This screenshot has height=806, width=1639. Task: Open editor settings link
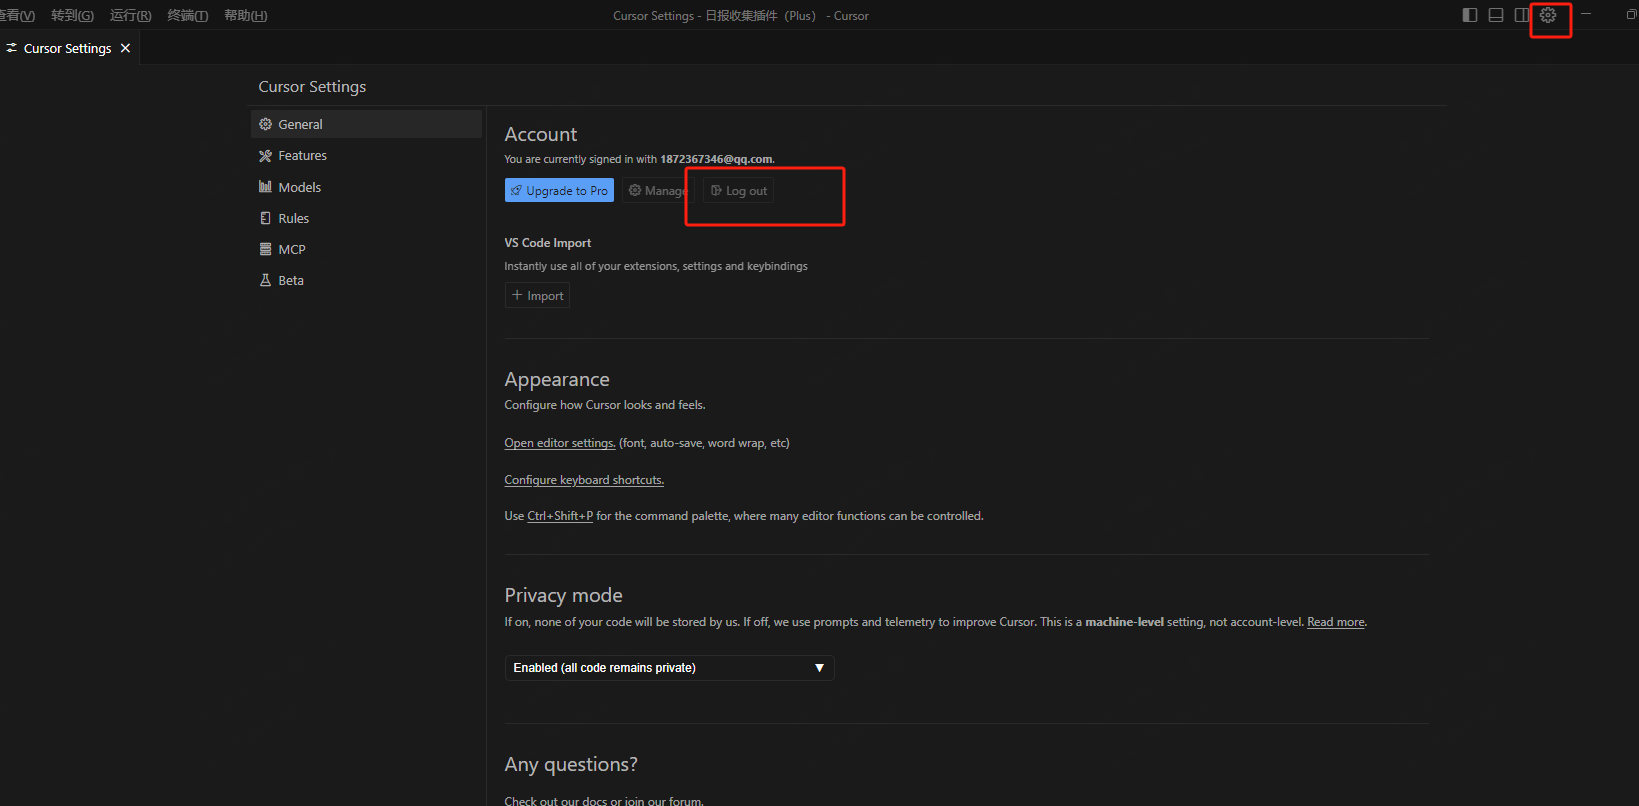coord(560,443)
